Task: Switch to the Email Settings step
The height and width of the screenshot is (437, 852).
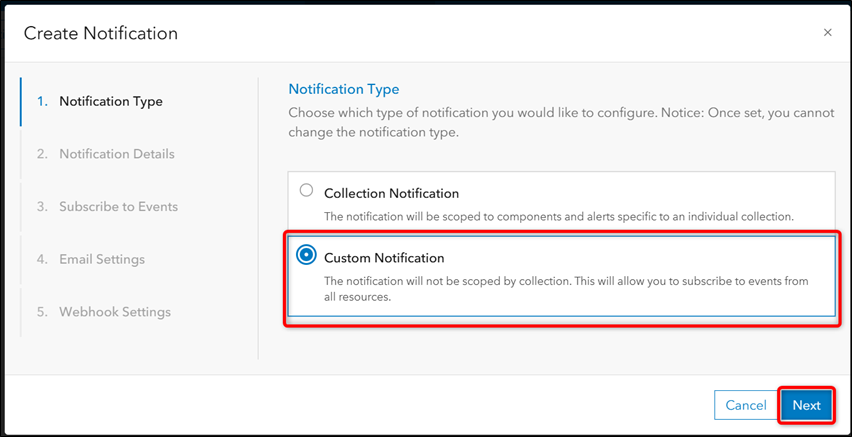Action: [101, 259]
